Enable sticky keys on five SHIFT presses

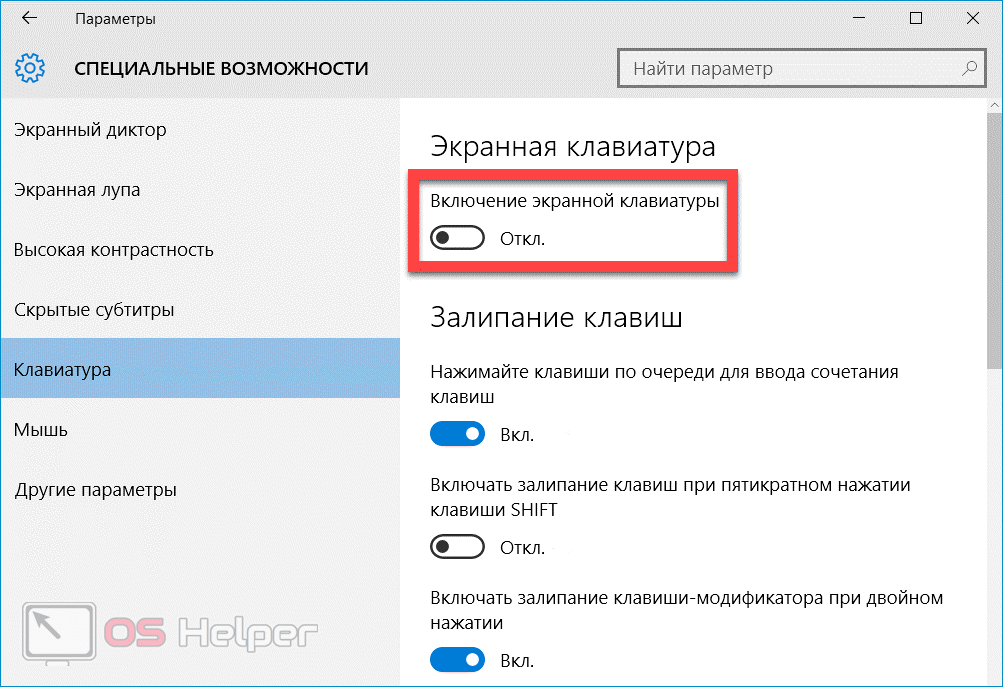457,548
